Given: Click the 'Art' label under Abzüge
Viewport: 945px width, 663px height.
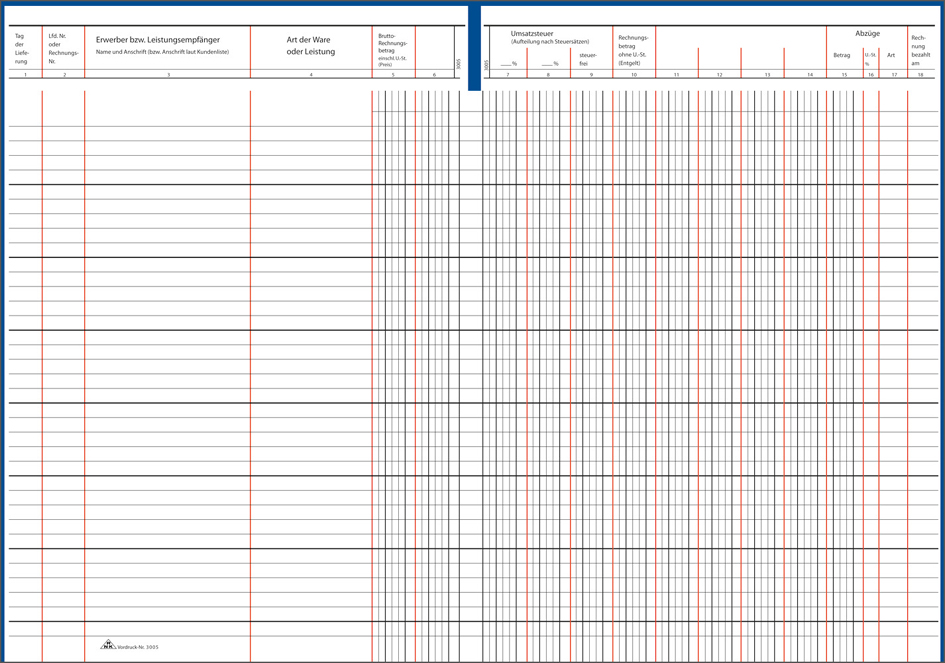Looking at the screenshot, I should (891, 55).
